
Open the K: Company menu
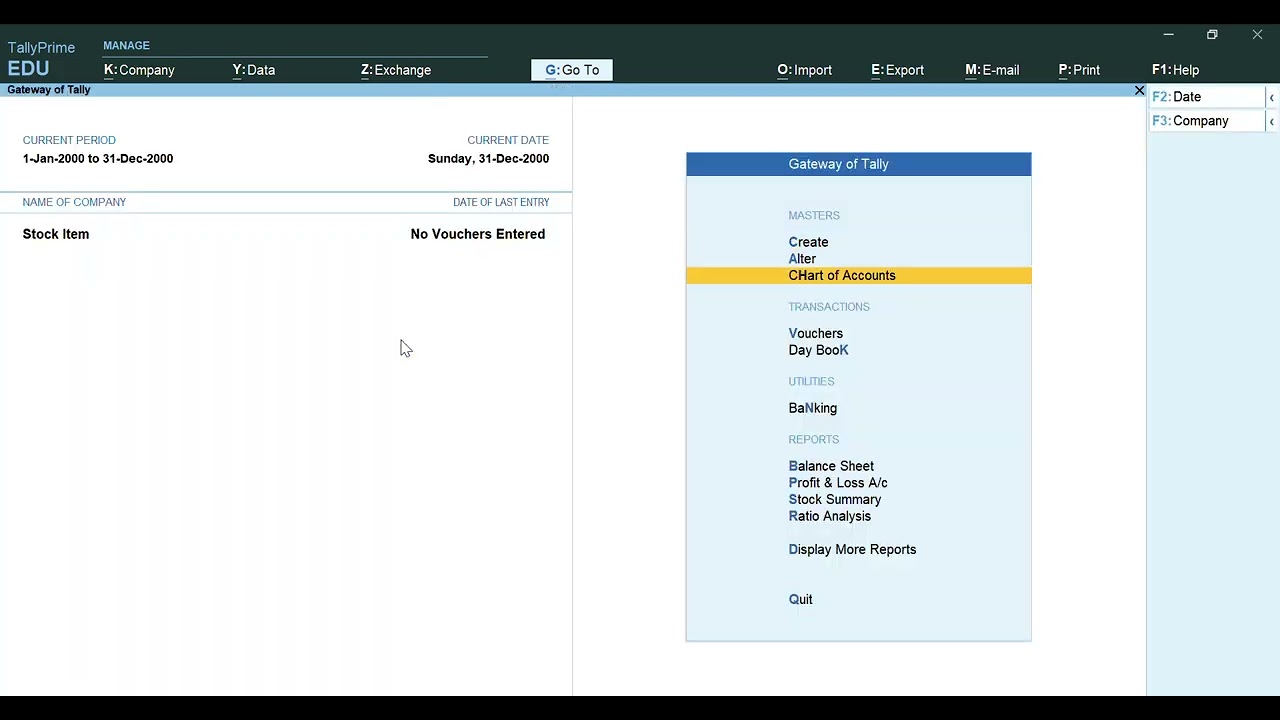pos(139,70)
